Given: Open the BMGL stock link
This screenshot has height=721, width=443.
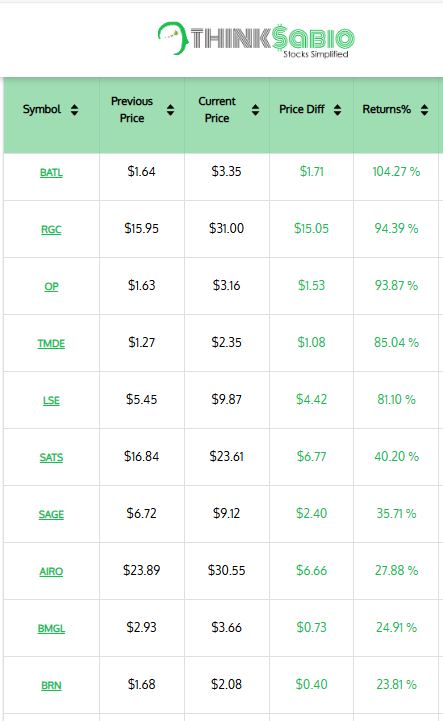Looking at the screenshot, I should click(51, 629).
